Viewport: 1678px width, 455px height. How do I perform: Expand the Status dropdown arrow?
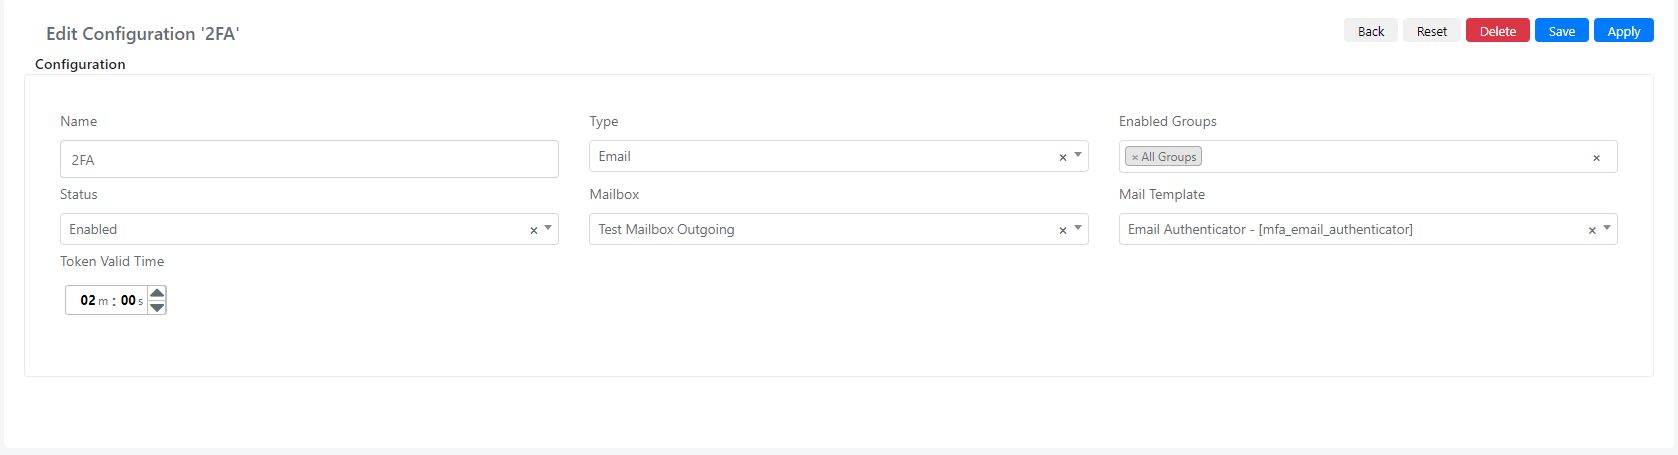548,229
